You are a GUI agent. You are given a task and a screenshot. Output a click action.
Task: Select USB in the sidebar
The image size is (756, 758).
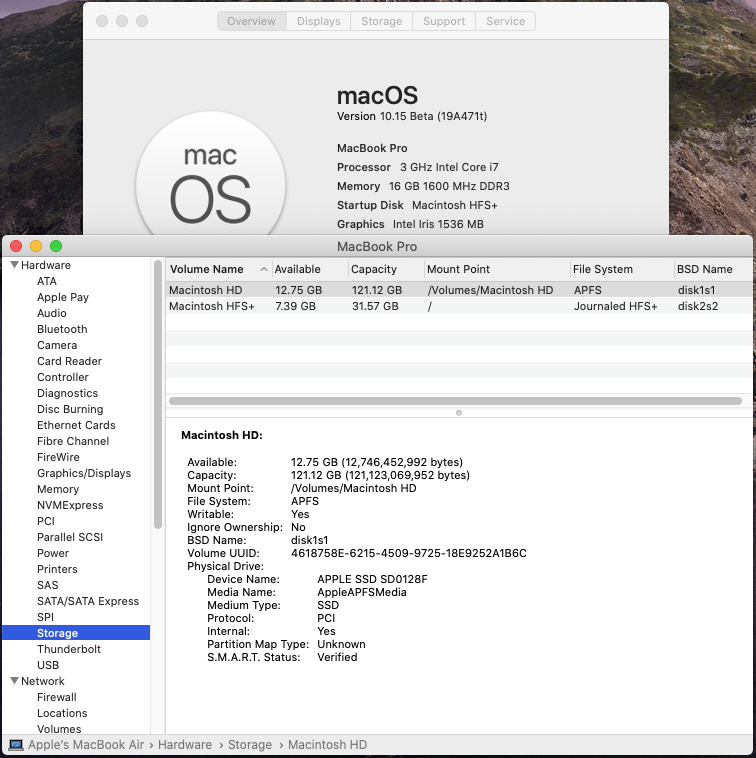48,665
